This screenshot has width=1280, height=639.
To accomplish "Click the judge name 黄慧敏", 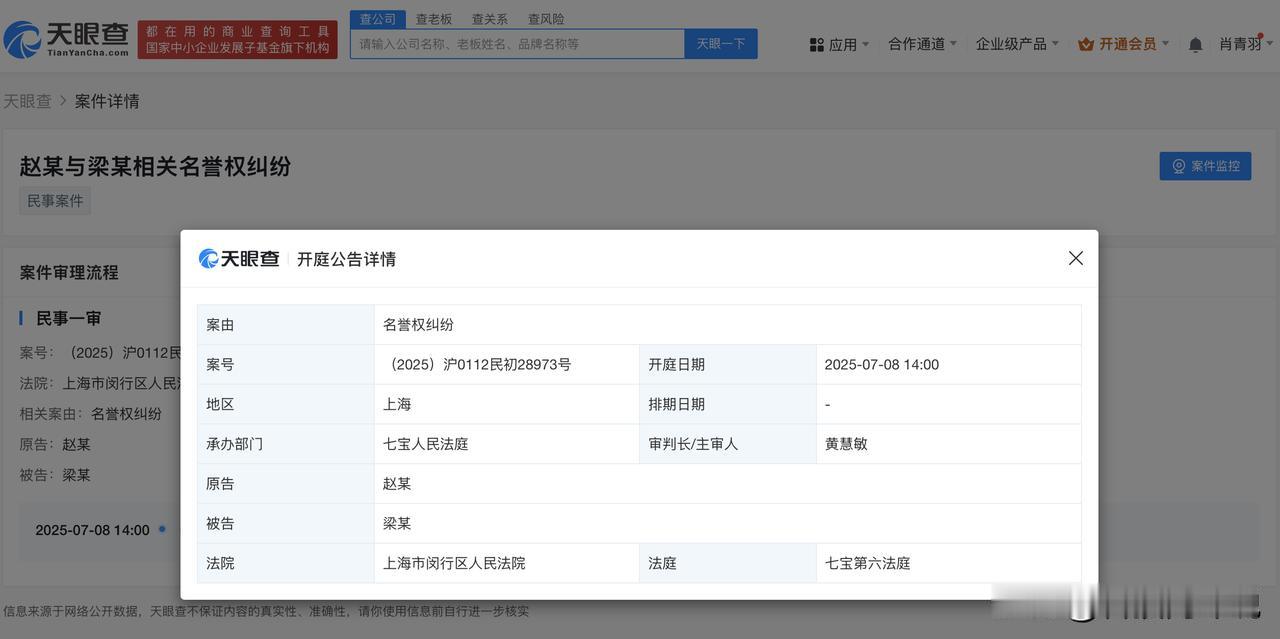I will coord(846,444).
